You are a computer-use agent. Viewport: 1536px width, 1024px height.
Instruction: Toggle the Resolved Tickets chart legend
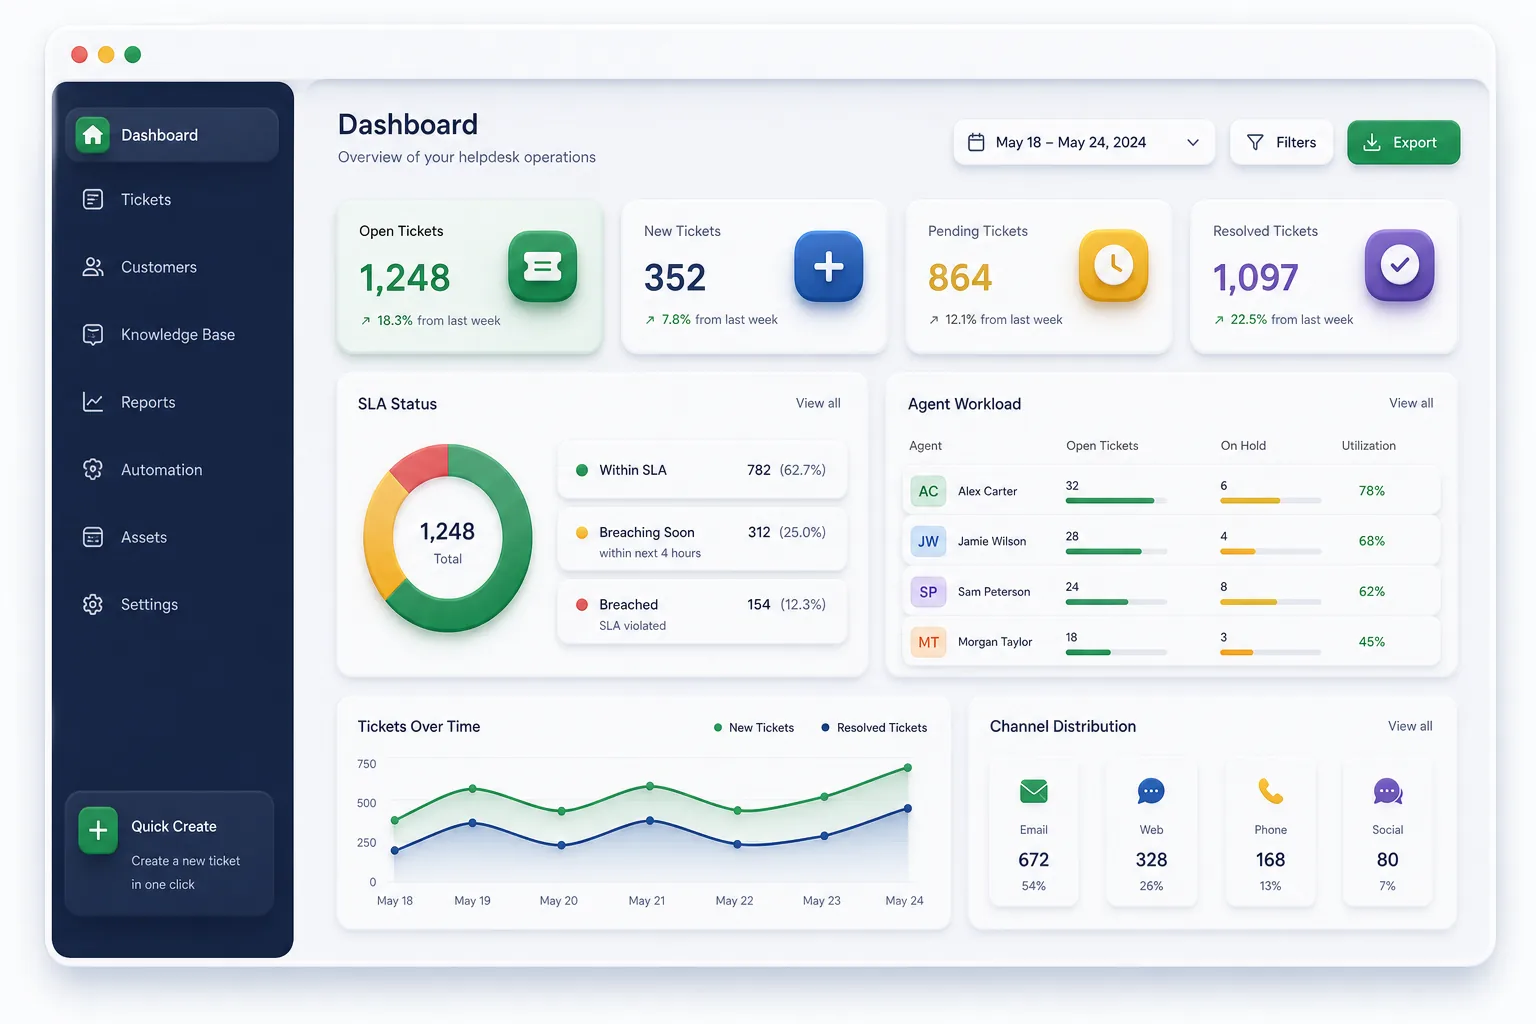pos(874,728)
